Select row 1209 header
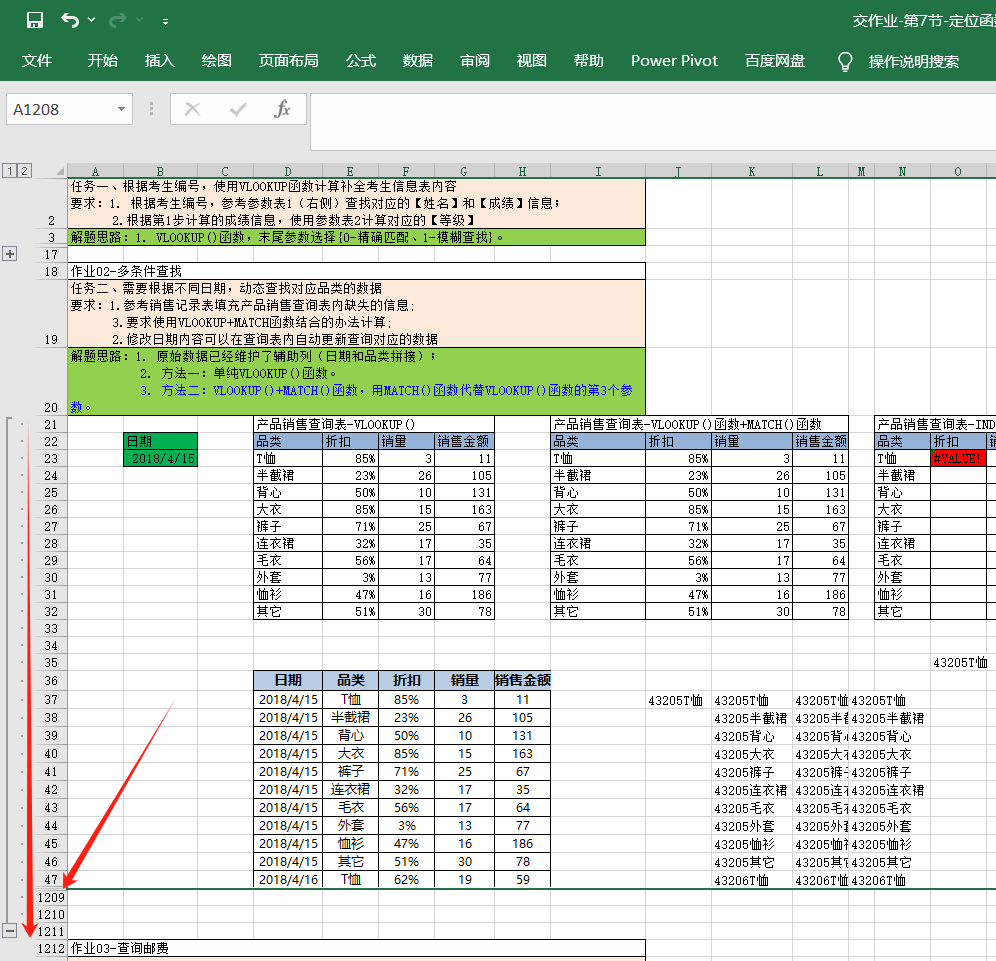 click(x=51, y=897)
